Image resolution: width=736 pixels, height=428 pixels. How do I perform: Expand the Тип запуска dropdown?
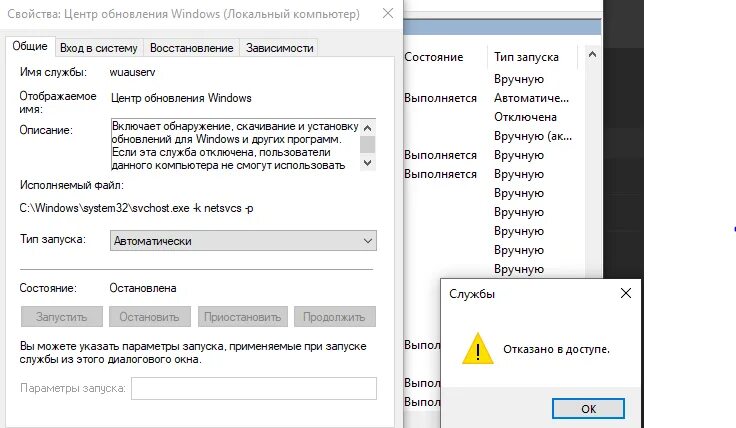click(243, 241)
